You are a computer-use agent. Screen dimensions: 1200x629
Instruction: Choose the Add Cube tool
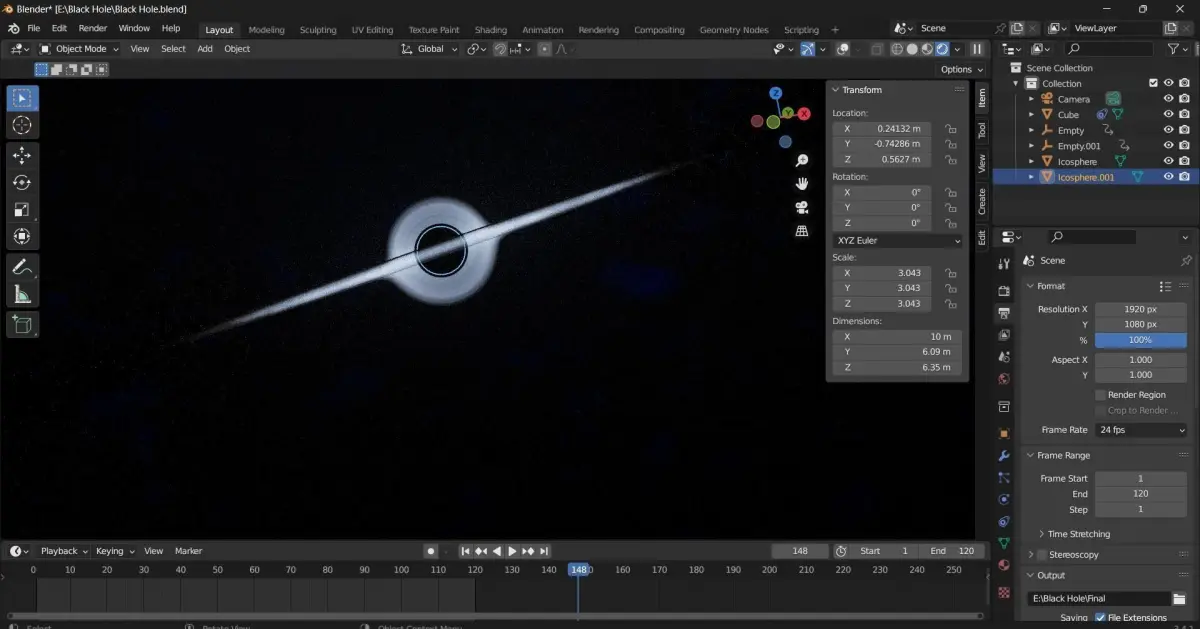tap(22, 324)
